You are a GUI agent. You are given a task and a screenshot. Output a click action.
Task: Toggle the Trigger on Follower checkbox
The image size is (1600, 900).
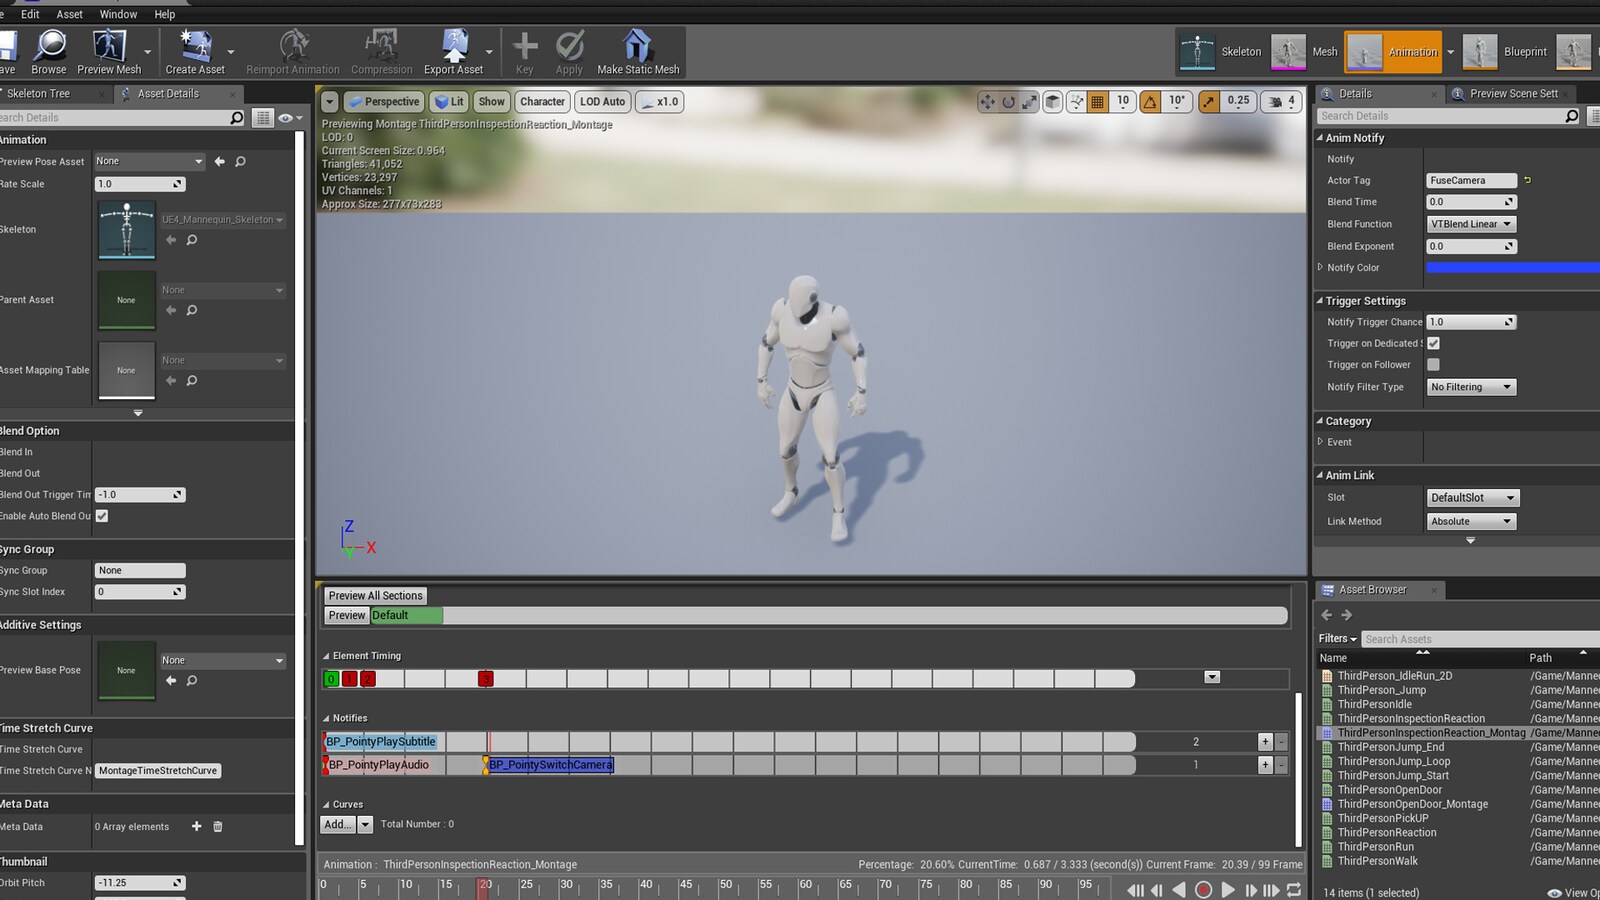(x=1433, y=365)
